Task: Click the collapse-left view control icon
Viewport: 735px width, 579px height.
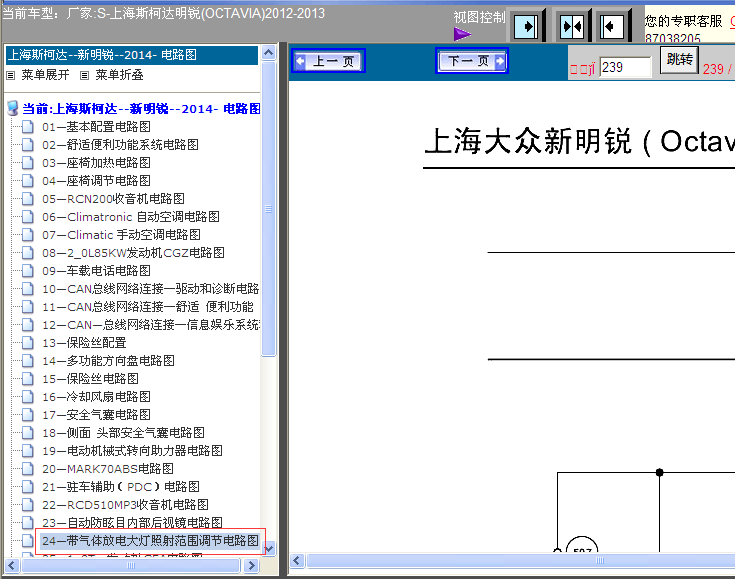Action: coord(612,27)
